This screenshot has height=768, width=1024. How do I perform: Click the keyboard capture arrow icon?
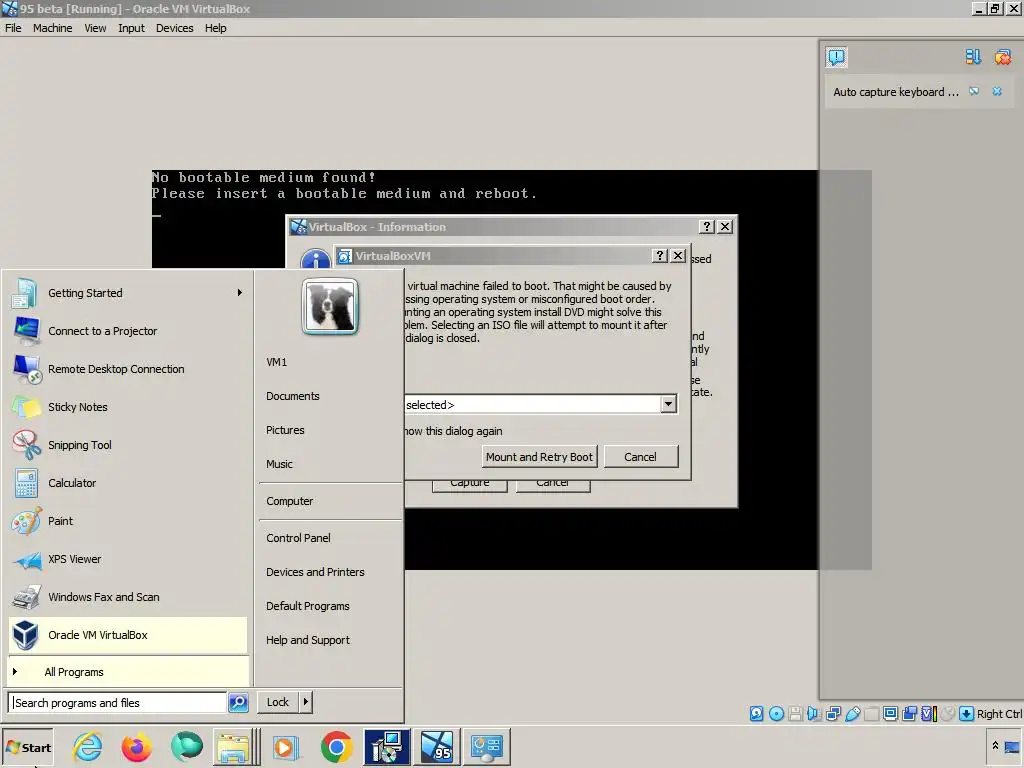pos(967,714)
